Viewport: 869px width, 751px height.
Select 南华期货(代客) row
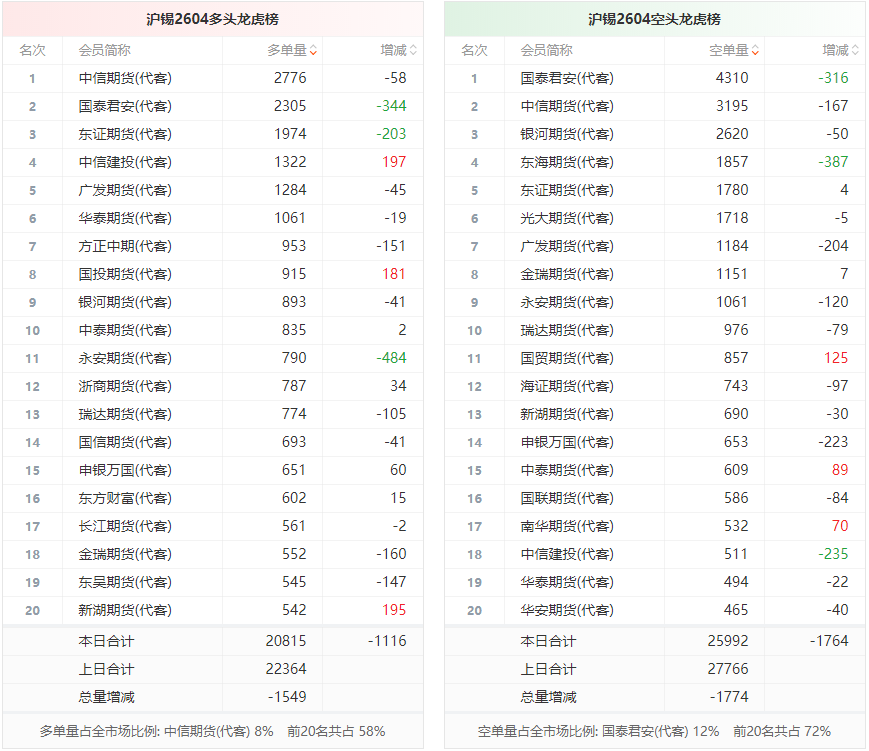pos(655,526)
